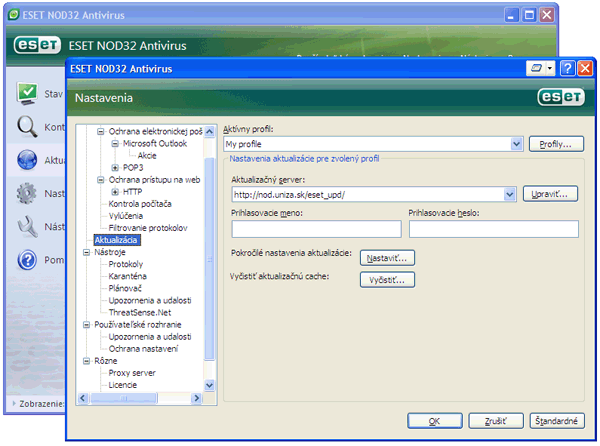
Task: Click the question mark help icon in main window
Action: (27, 260)
